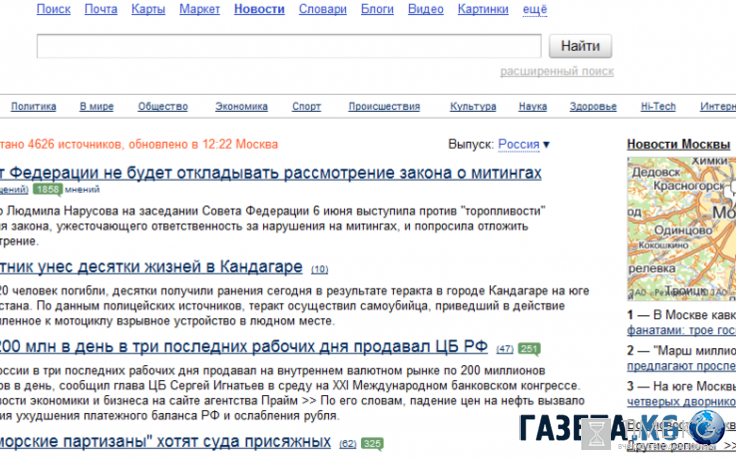Image resolution: width=736 pixels, height=460 pixels.
Task: Open Карты in the top navigation
Action: [148, 9]
